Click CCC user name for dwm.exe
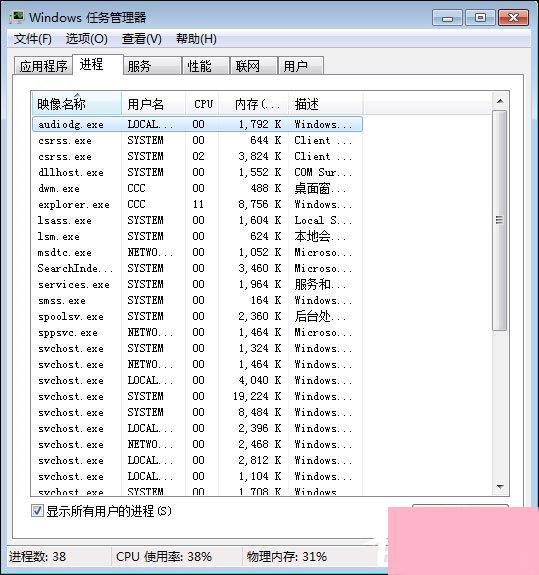This screenshot has width=539, height=575. pyautogui.click(x=136, y=188)
